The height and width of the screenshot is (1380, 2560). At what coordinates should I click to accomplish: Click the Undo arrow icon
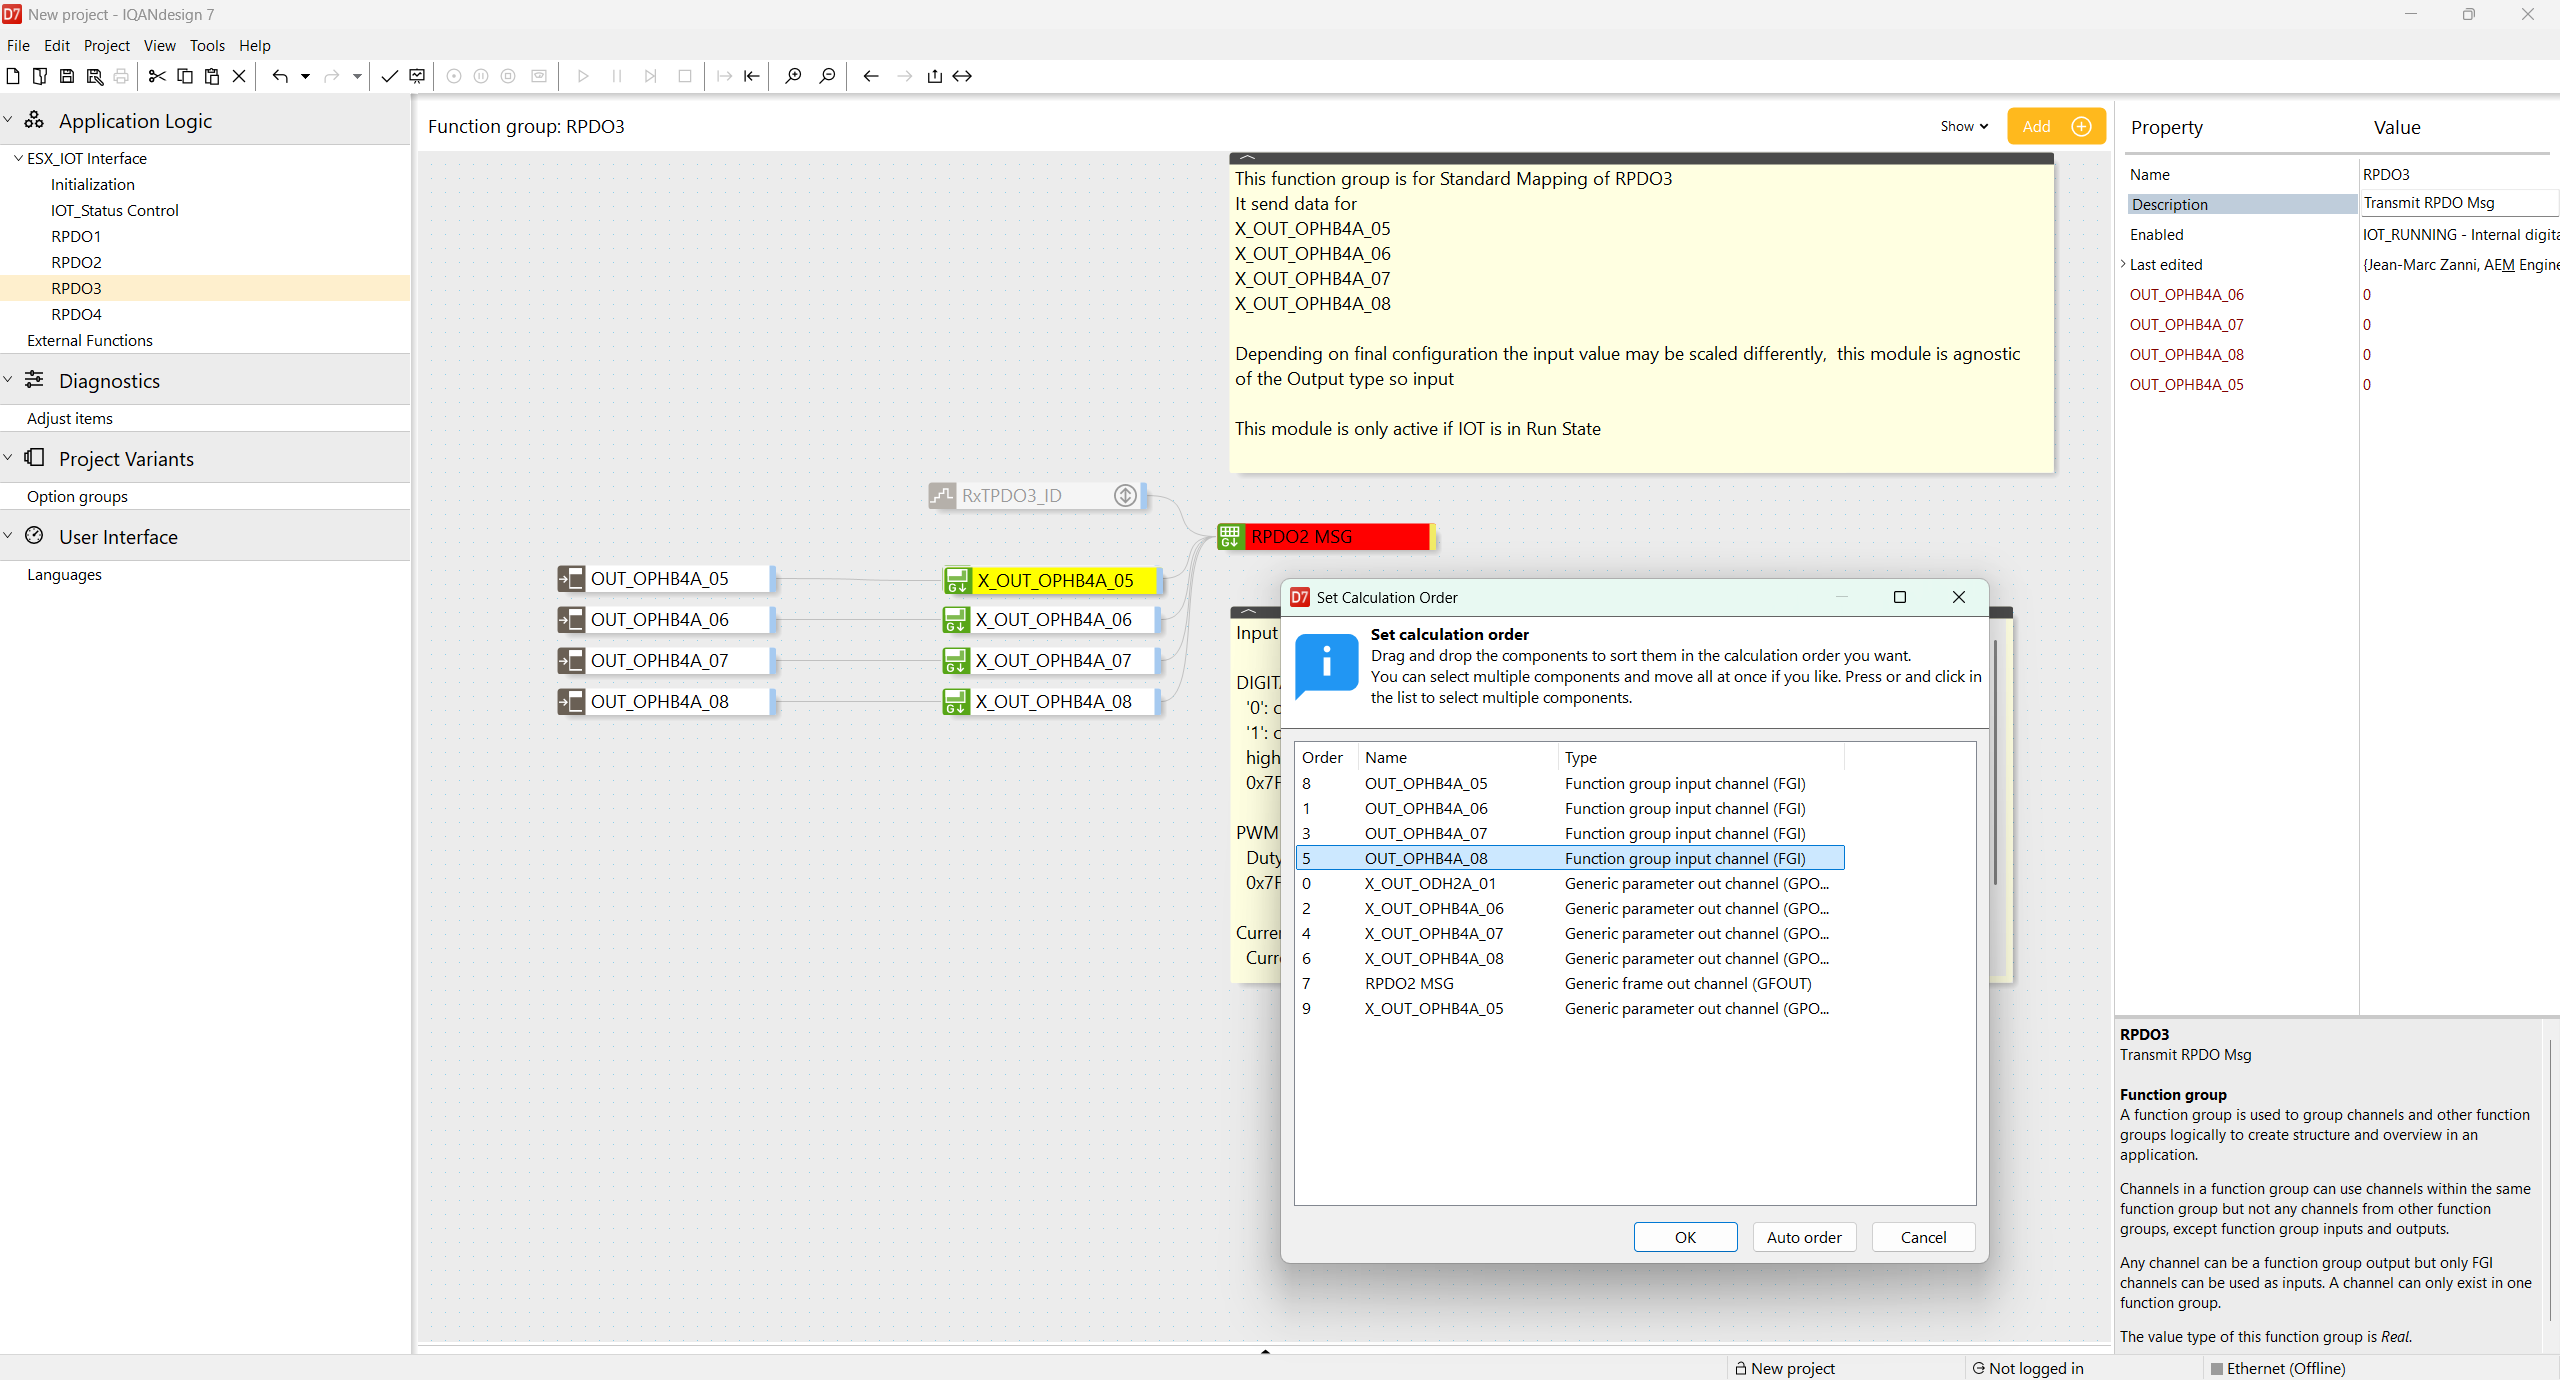tap(280, 76)
